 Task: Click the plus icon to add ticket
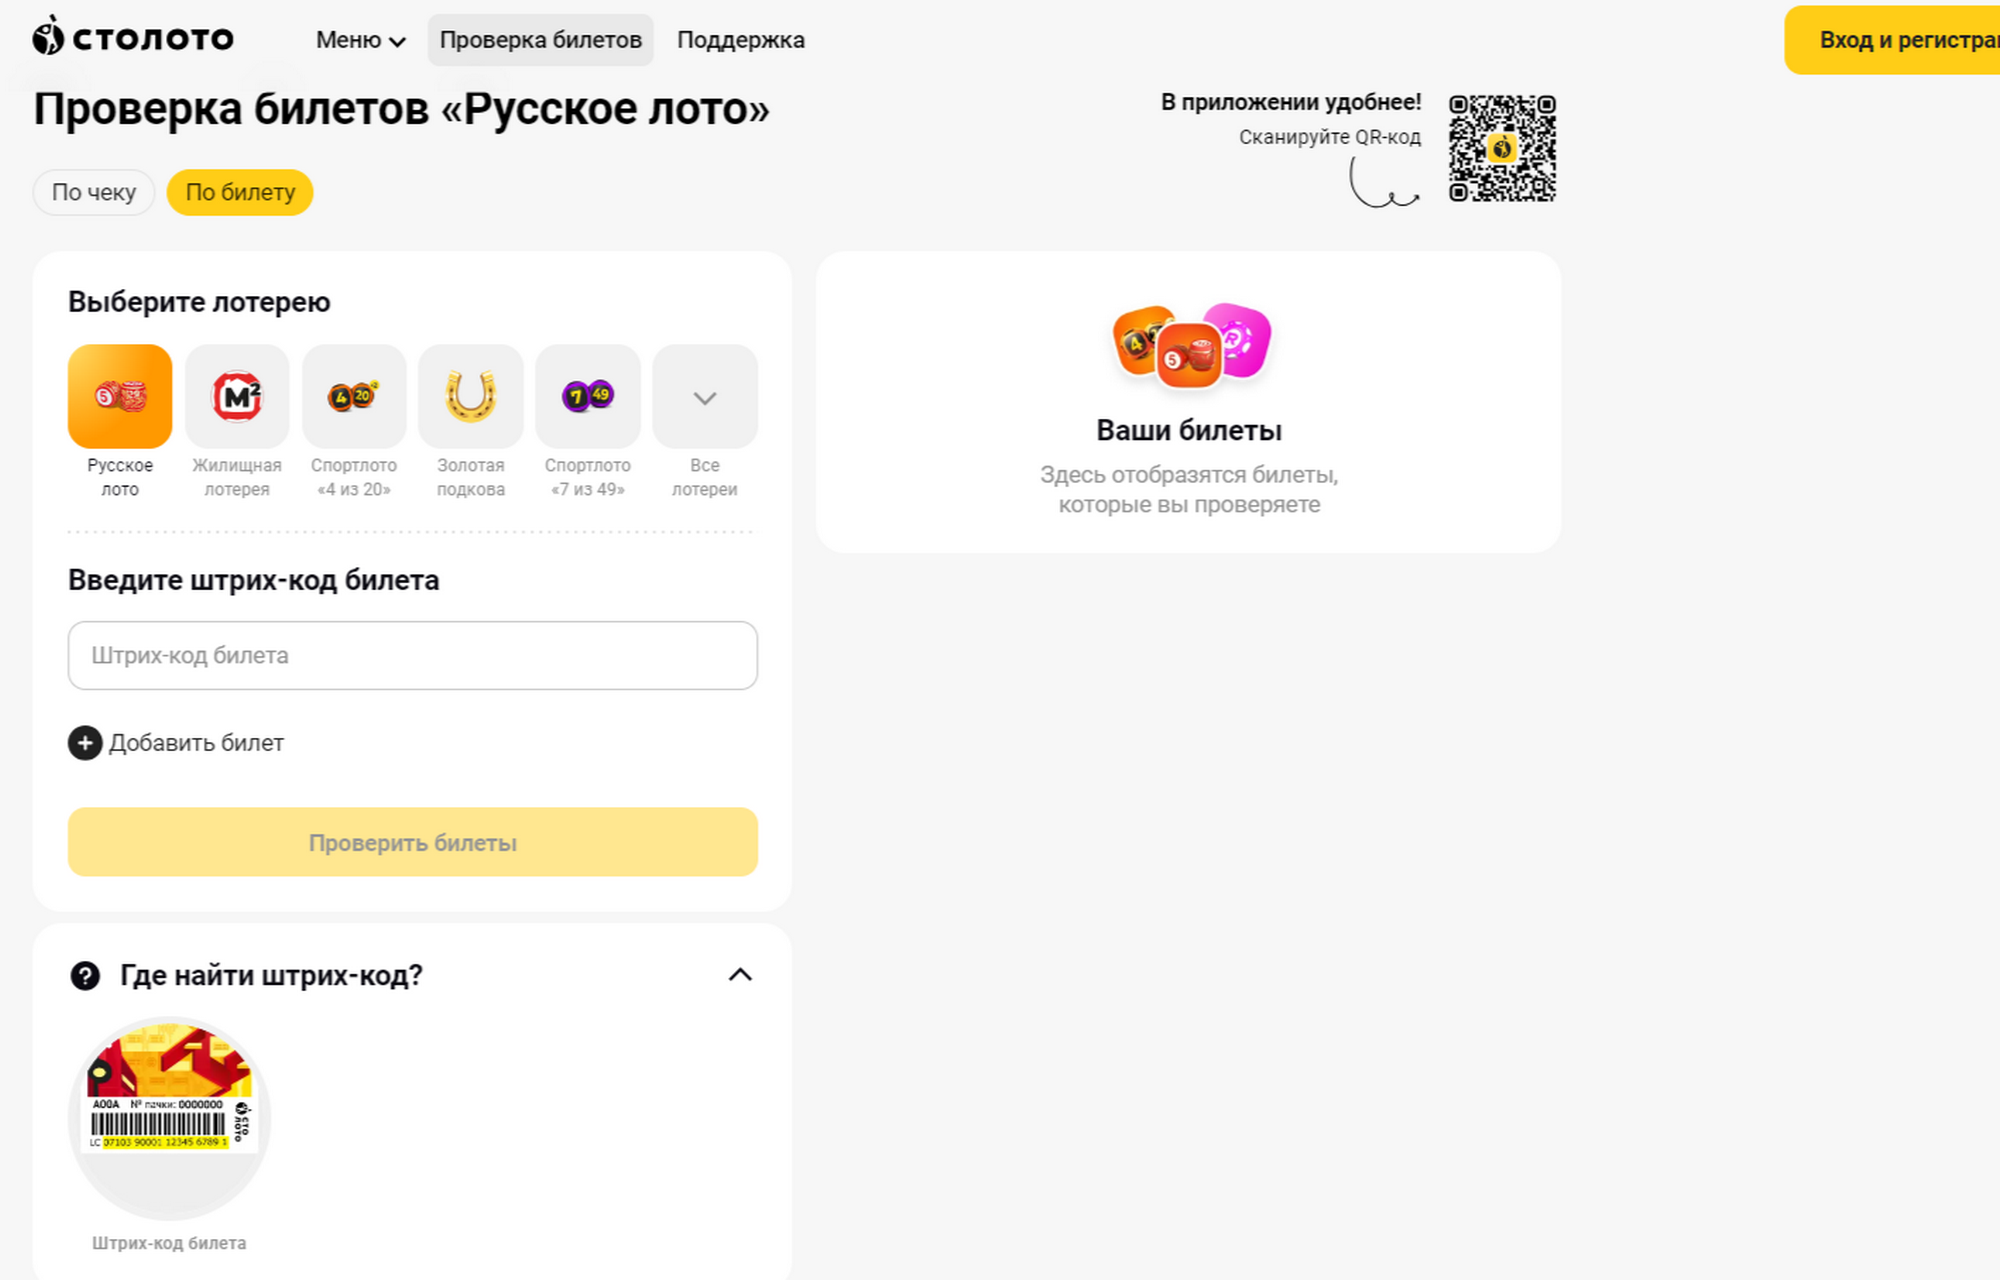(85, 743)
